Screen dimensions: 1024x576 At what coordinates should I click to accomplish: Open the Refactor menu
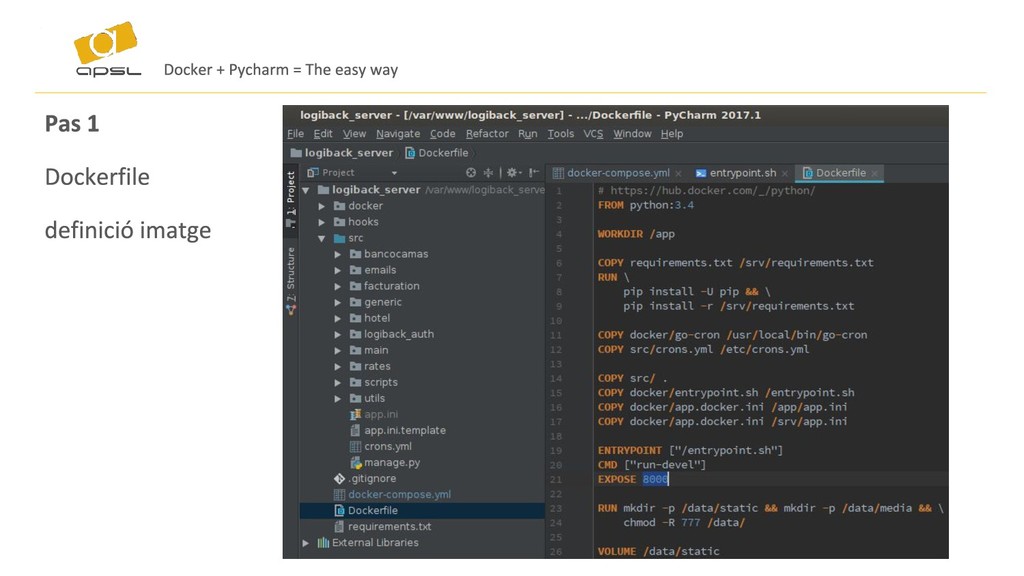[x=487, y=133]
